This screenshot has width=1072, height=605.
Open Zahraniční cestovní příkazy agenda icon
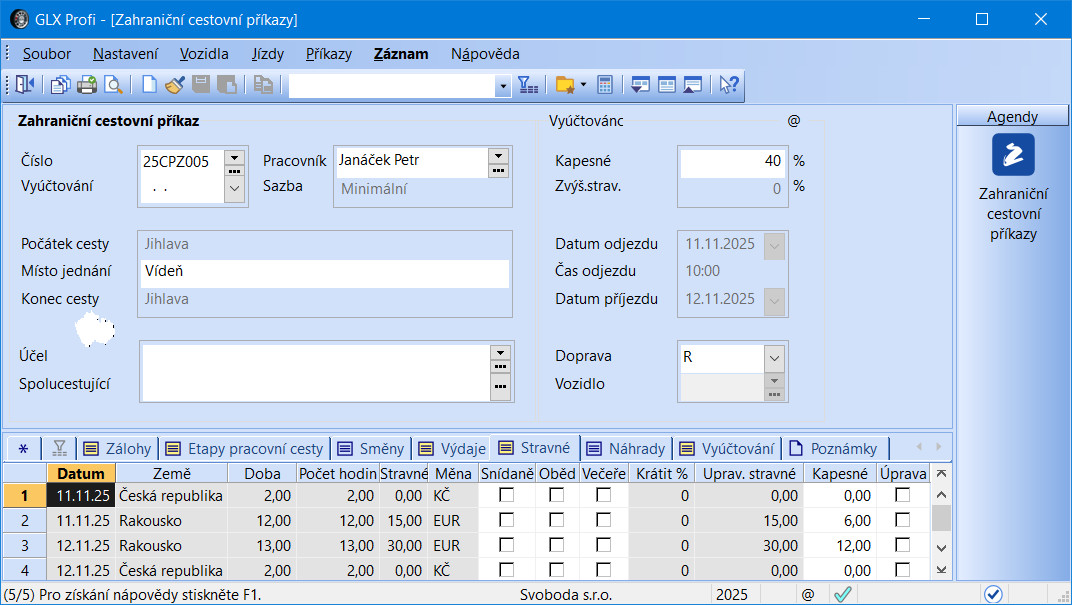point(1013,155)
